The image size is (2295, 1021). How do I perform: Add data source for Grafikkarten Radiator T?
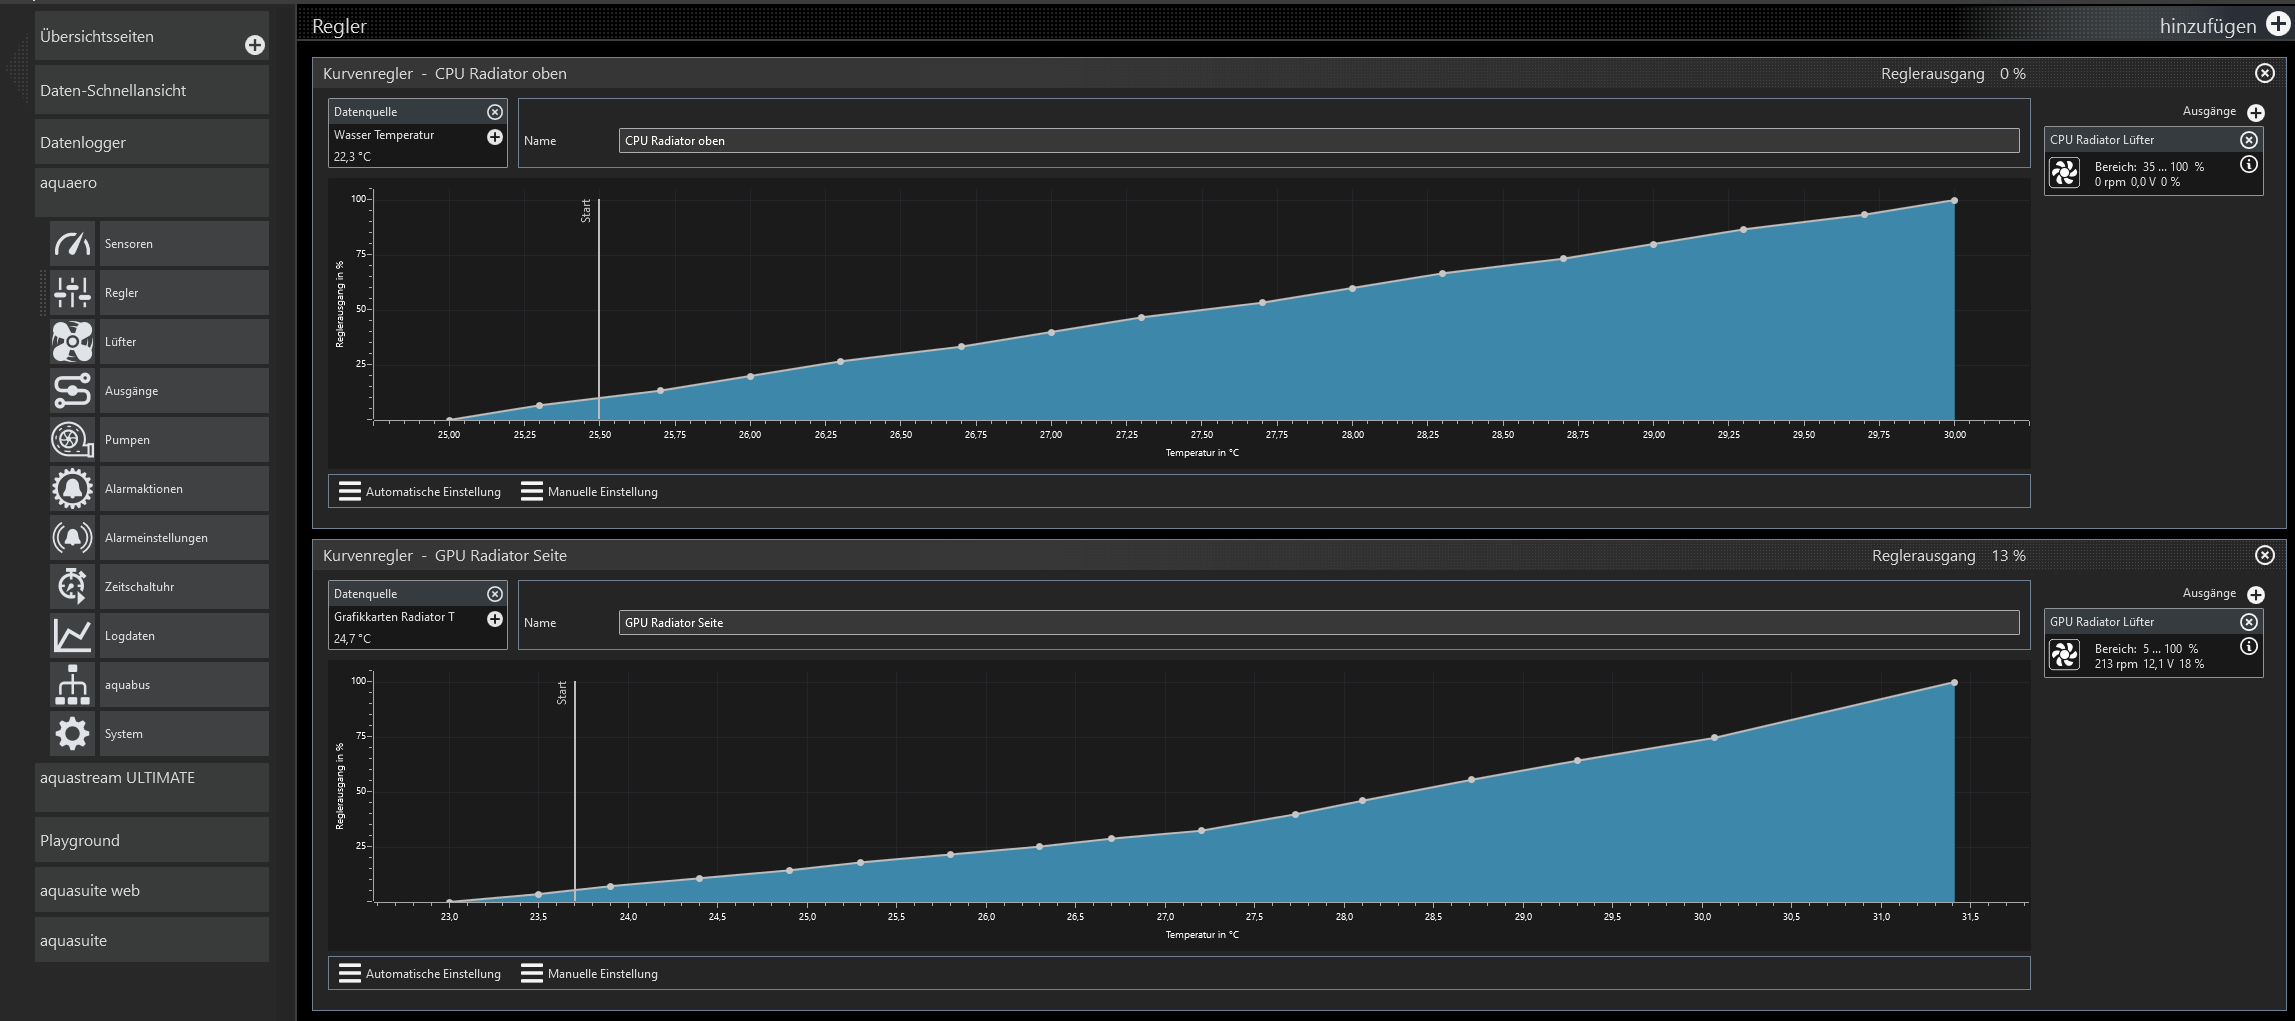pos(495,619)
